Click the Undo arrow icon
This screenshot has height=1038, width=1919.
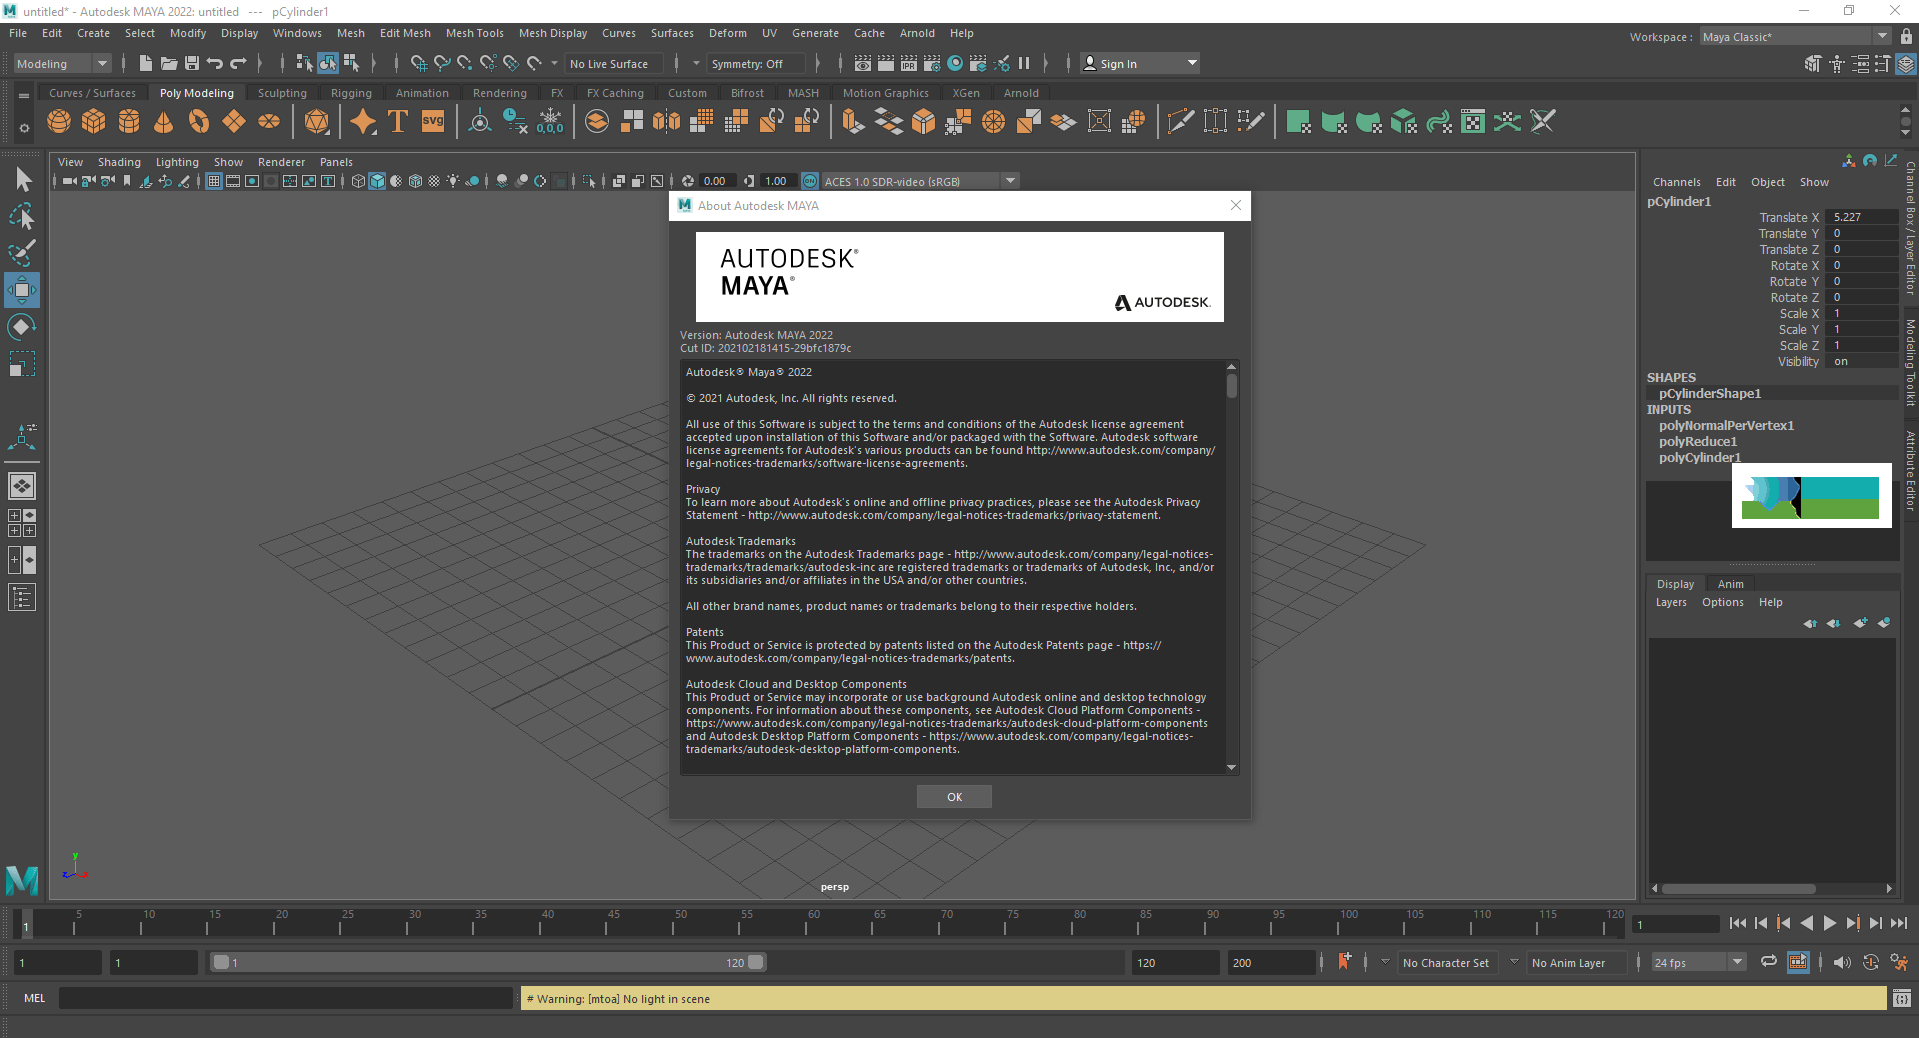click(215, 63)
